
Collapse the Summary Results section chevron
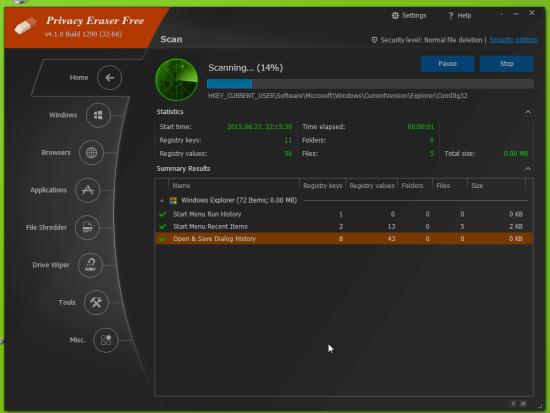[x=528, y=169]
